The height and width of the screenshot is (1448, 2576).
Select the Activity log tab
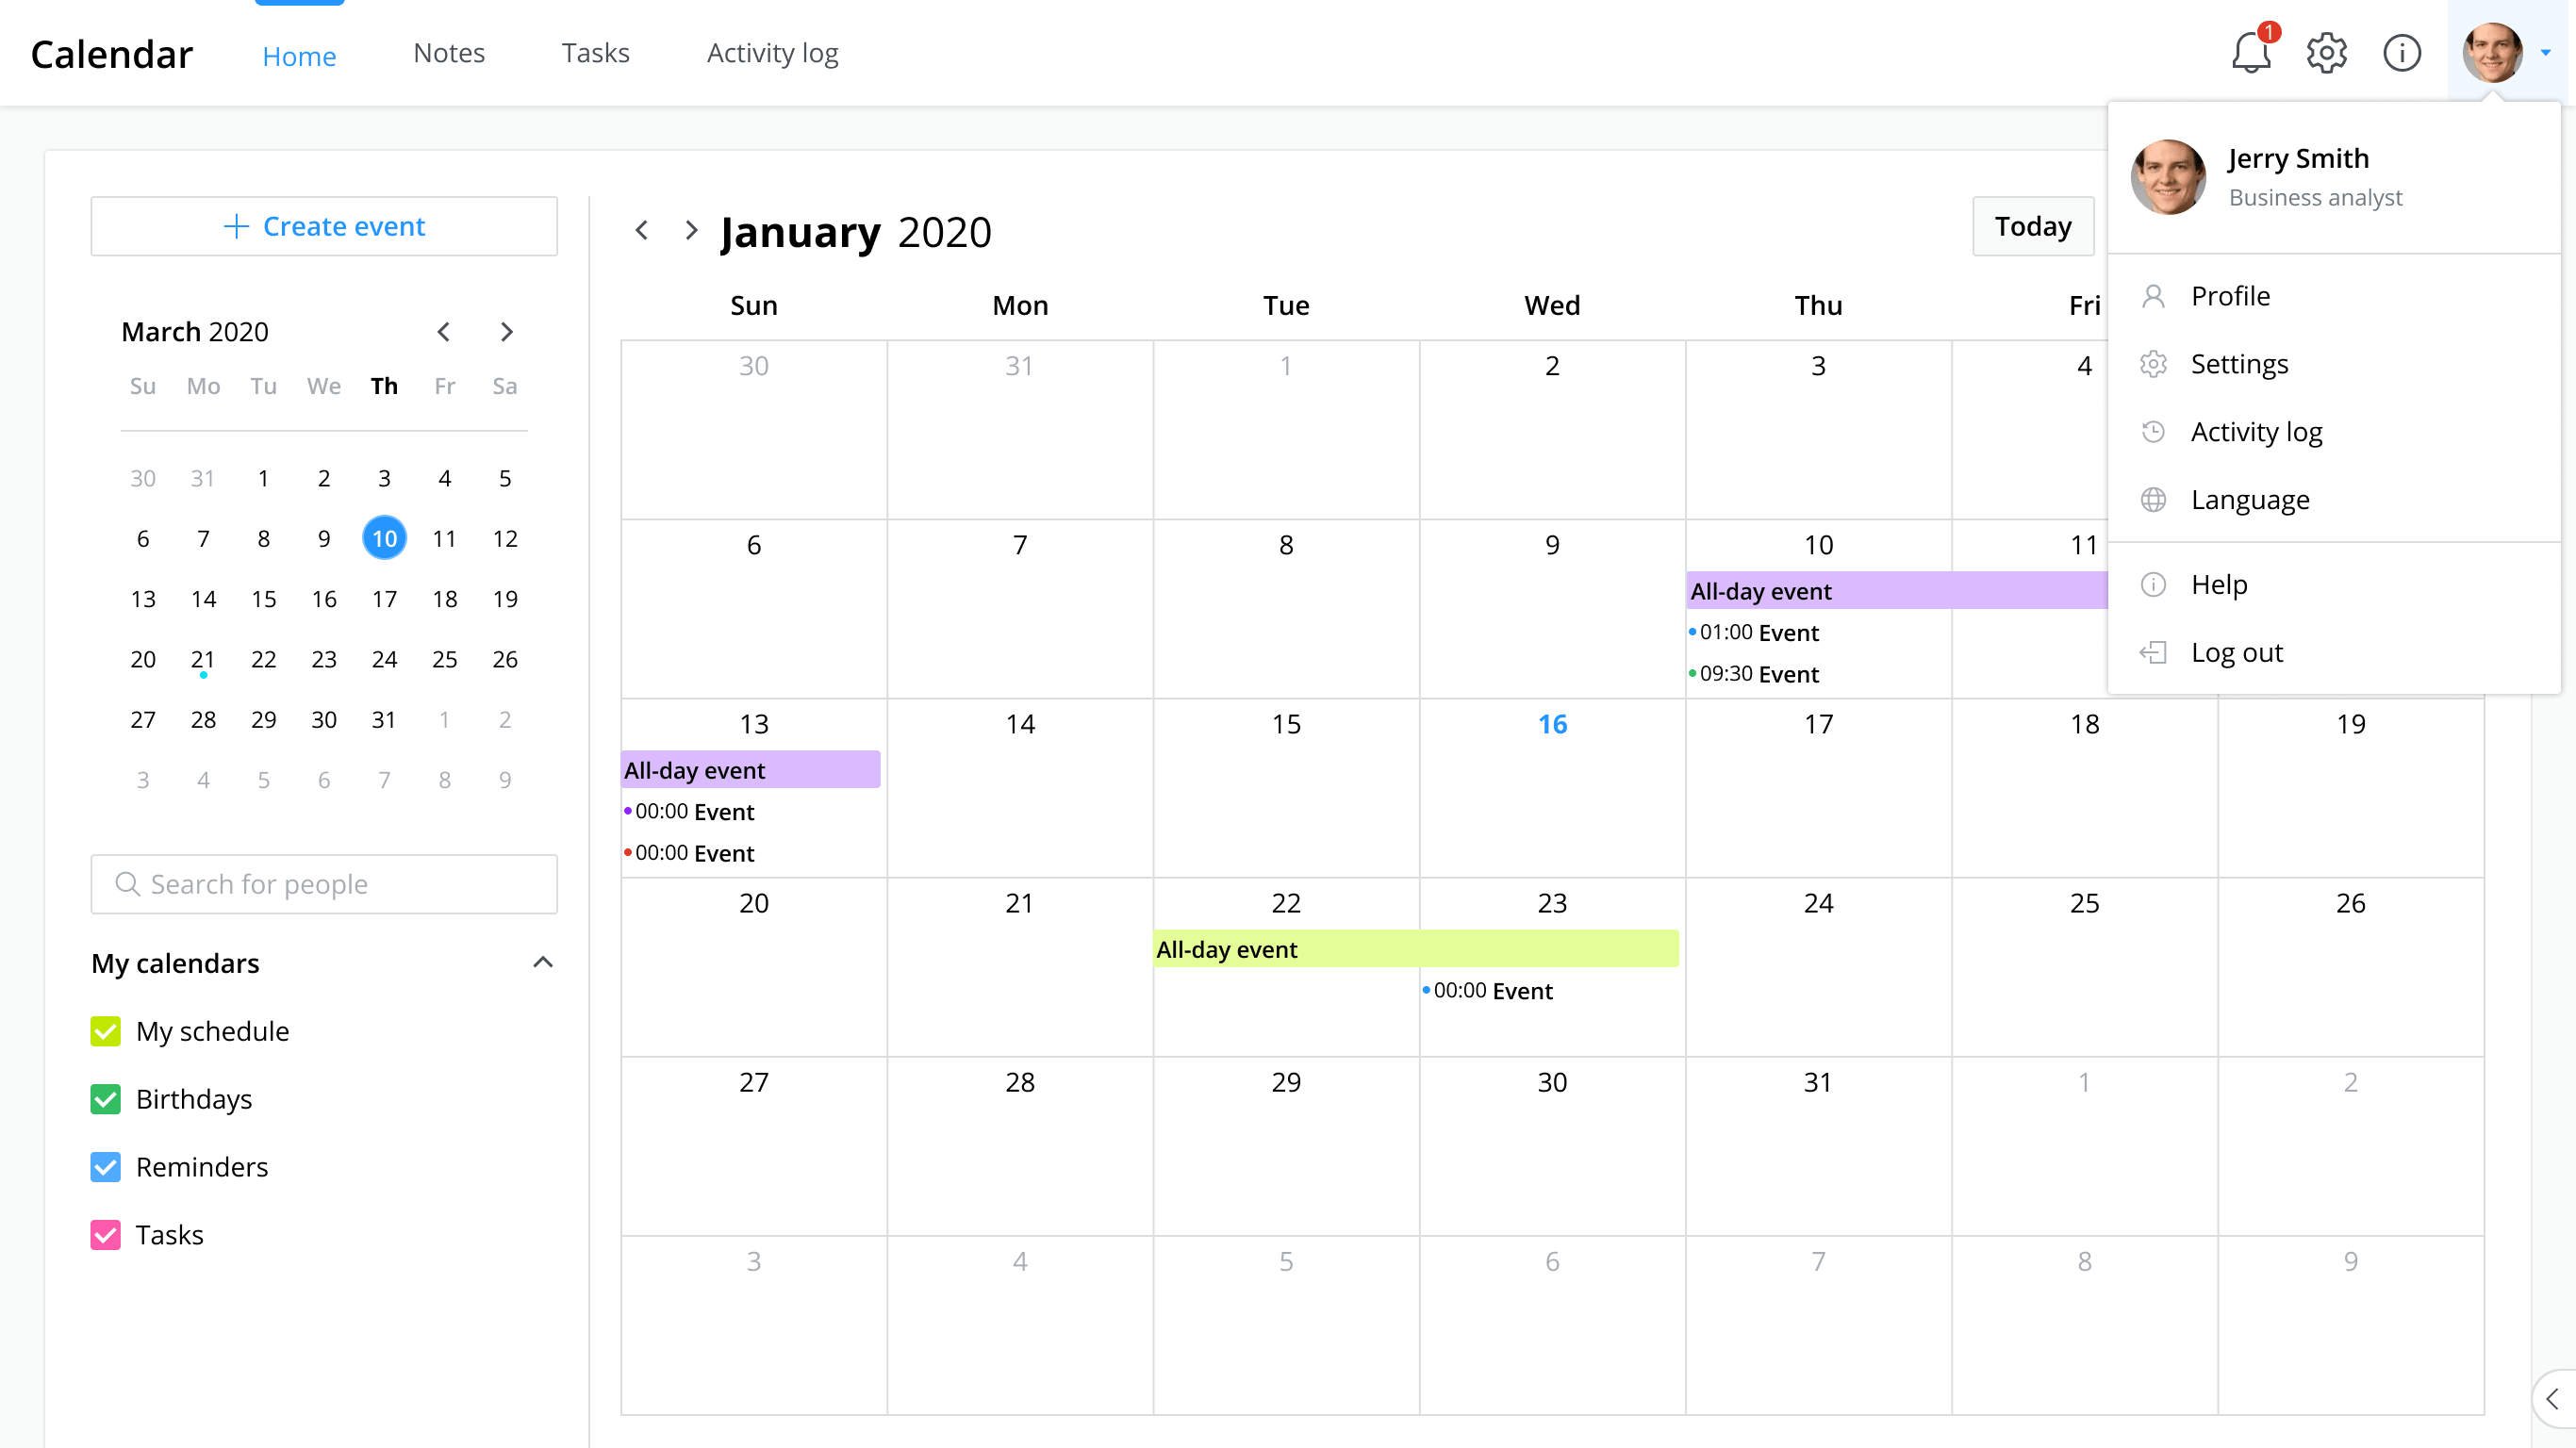pos(773,53)
